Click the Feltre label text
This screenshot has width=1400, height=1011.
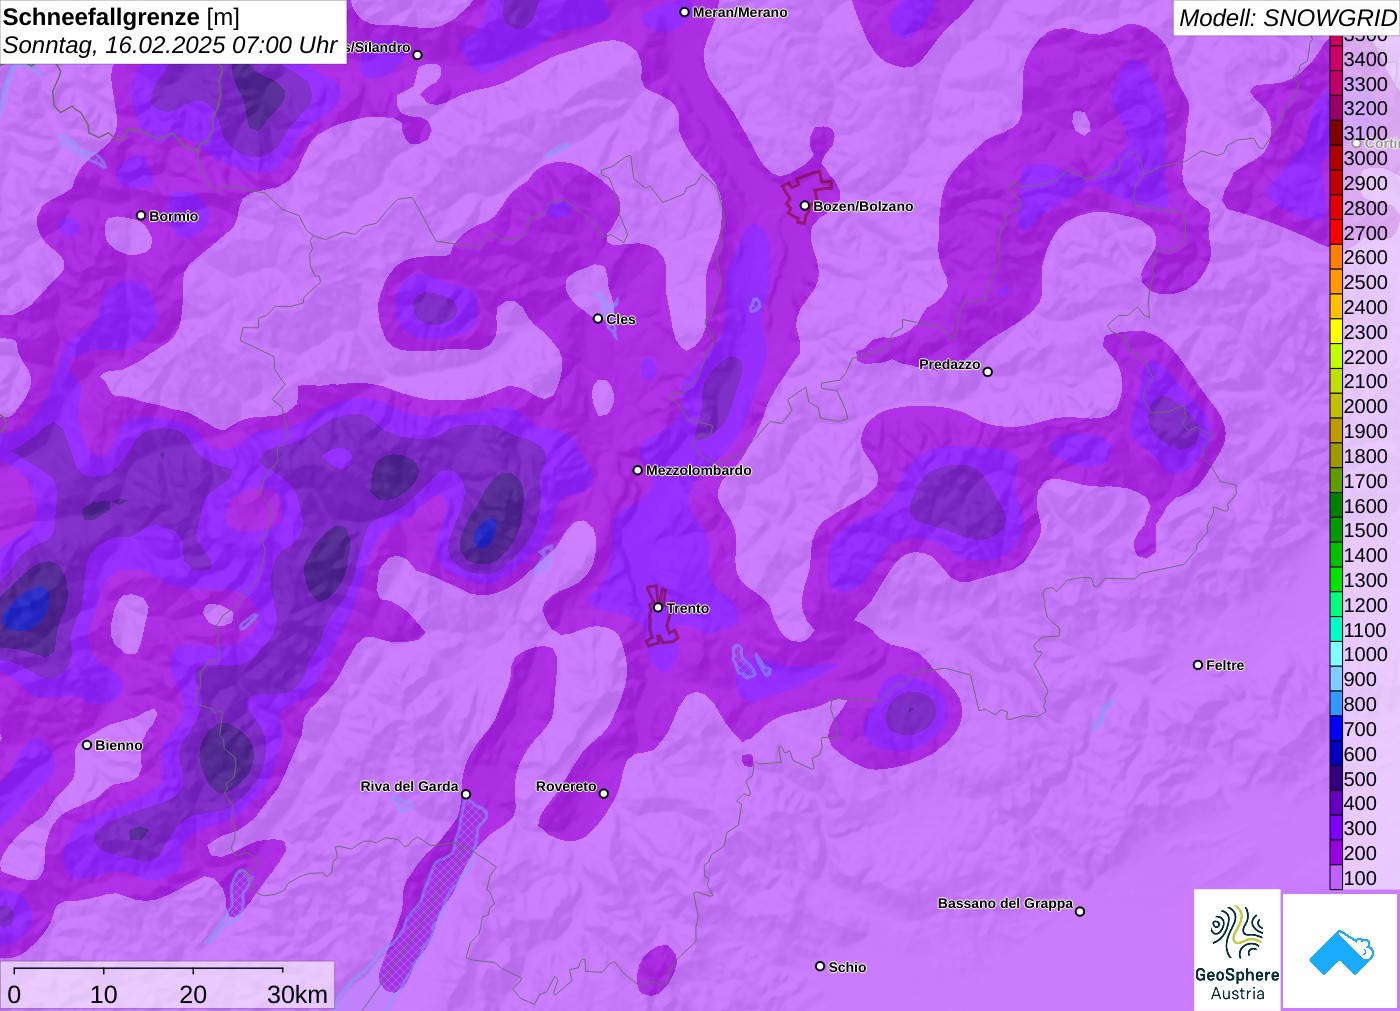tap(1225, 665)
